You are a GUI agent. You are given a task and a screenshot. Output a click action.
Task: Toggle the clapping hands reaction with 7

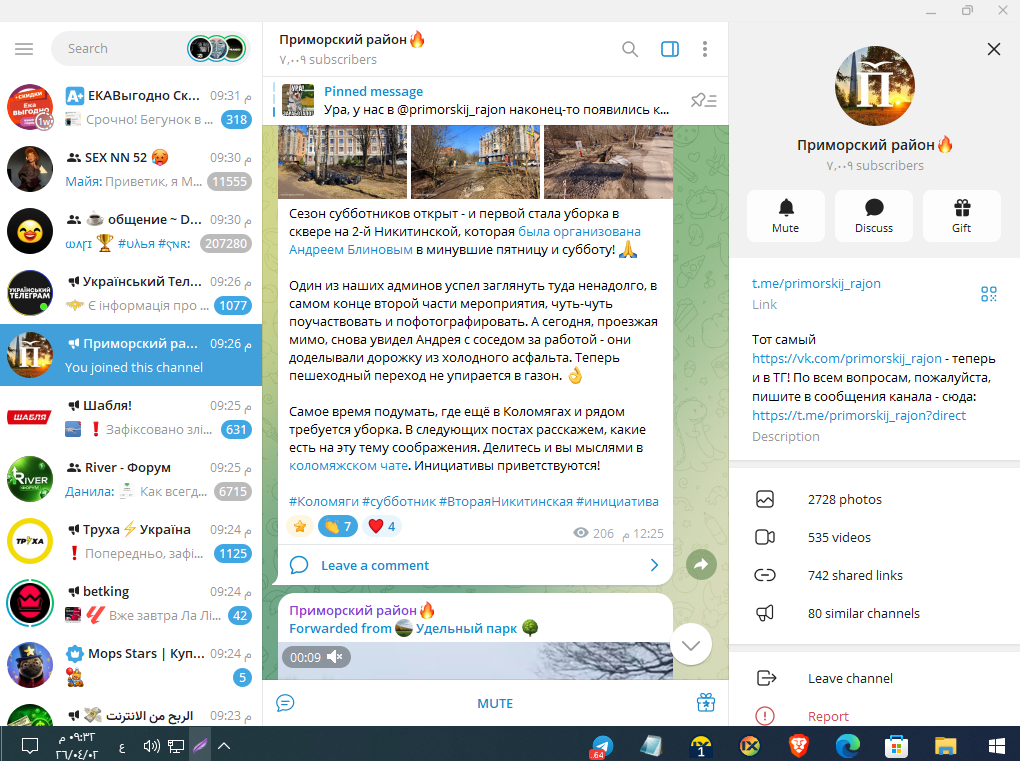click(x=338, y=526)
